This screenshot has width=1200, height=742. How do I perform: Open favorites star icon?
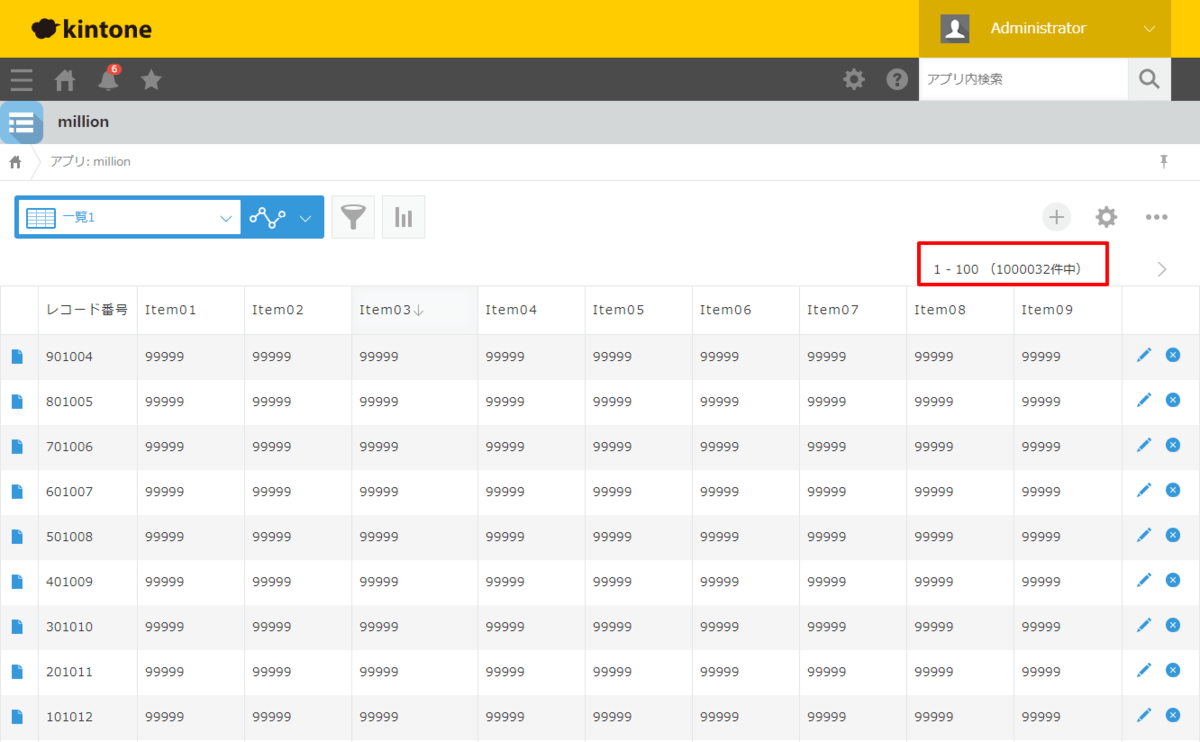coord(151,80)
